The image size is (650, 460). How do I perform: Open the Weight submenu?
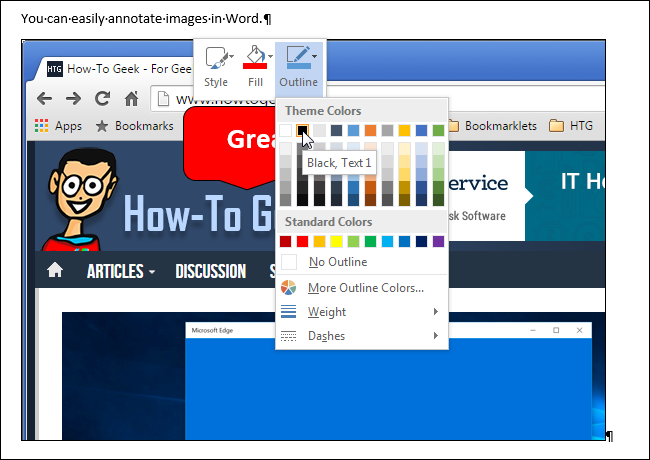(362, 312)
